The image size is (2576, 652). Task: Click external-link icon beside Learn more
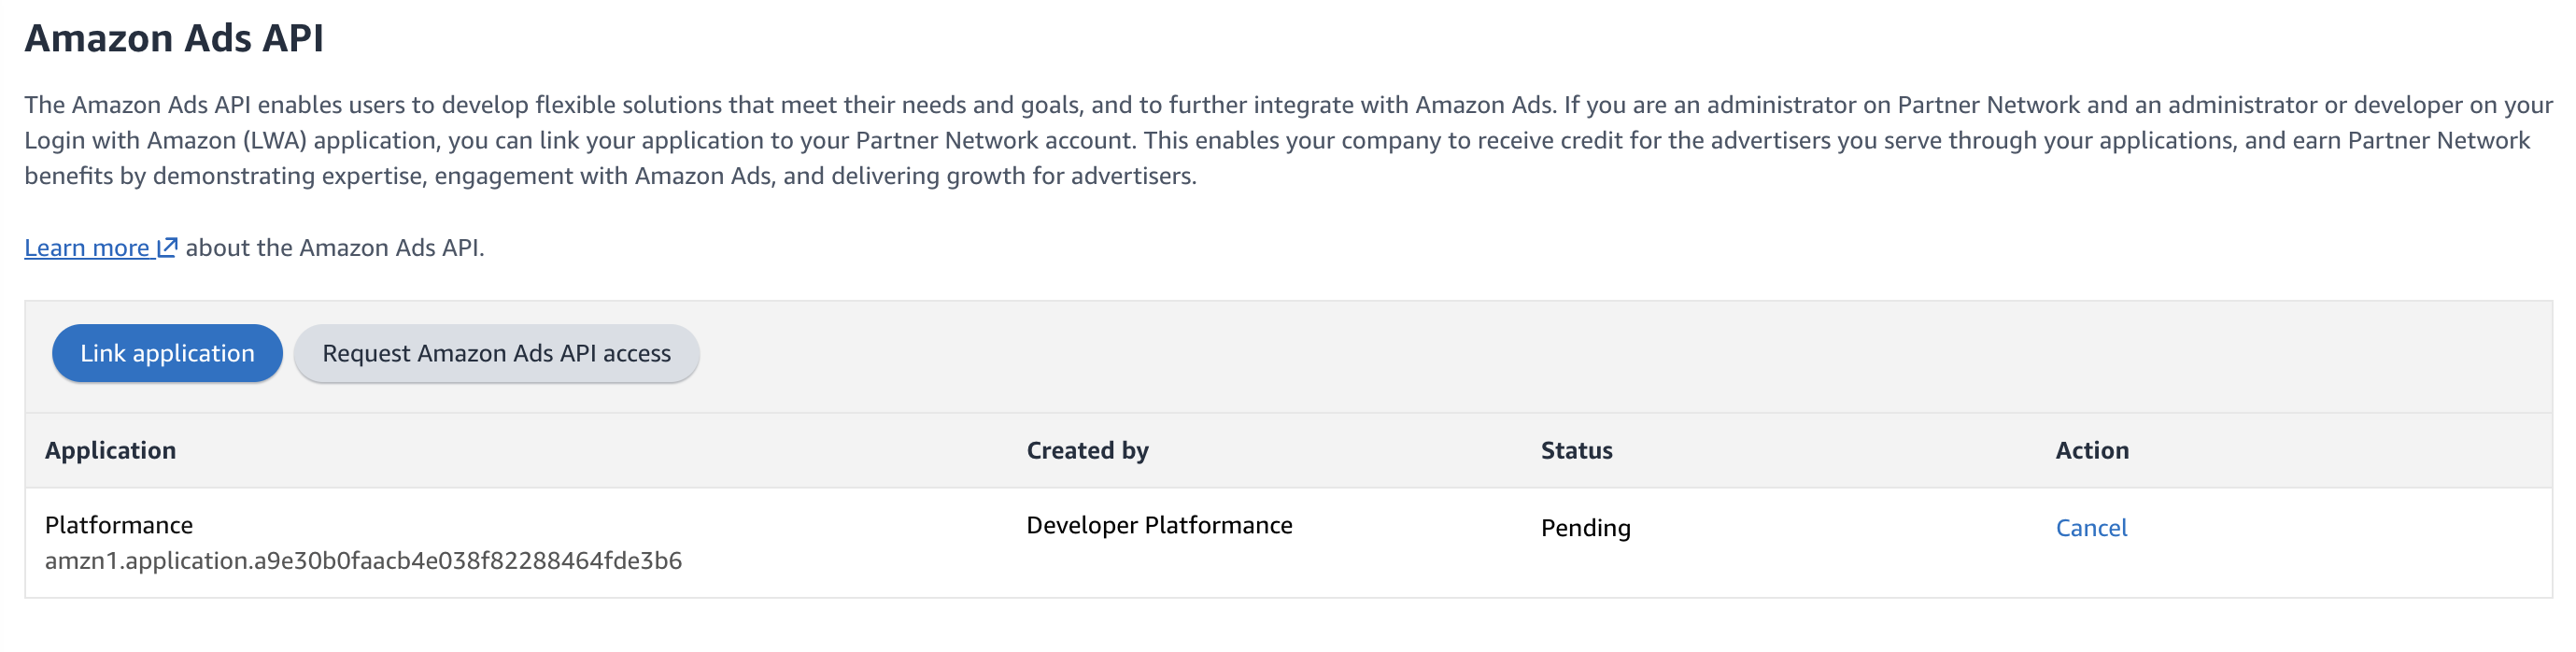click(x=167, y=247)
